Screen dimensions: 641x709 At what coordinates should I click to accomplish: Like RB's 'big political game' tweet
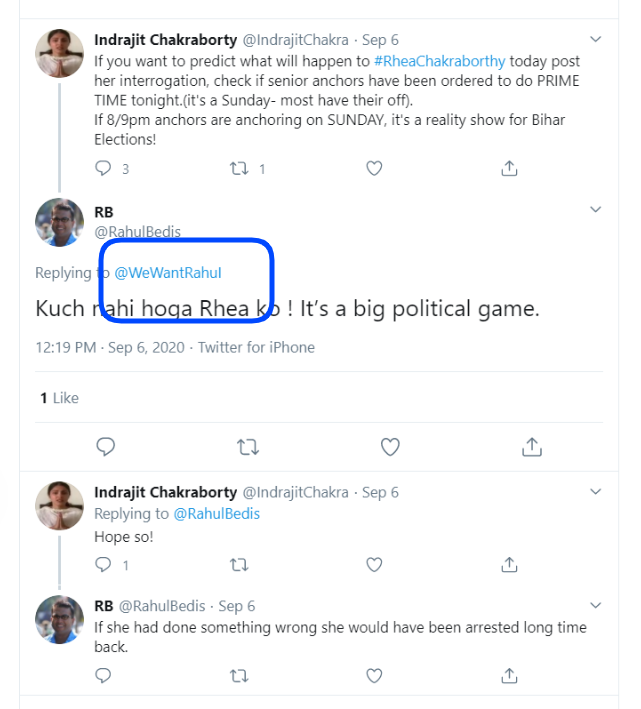click(x=390, y=446)
